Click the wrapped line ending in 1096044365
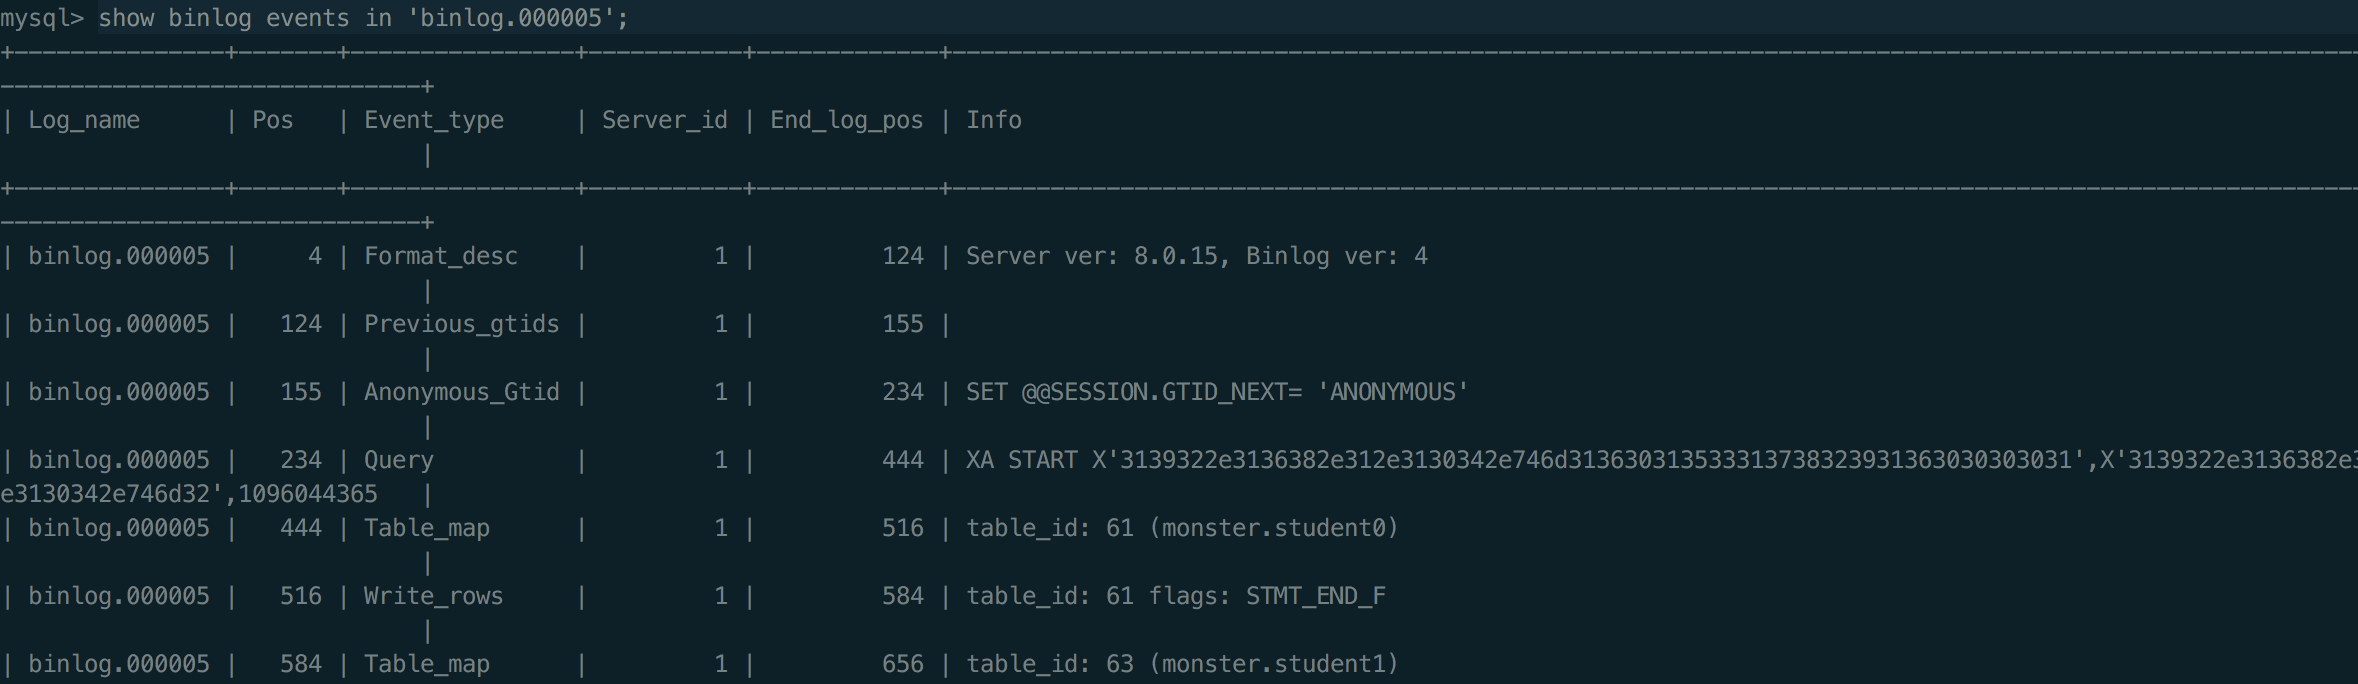Image resolution: width=2358 pixels, height=684 pixels. click(189, 494)
